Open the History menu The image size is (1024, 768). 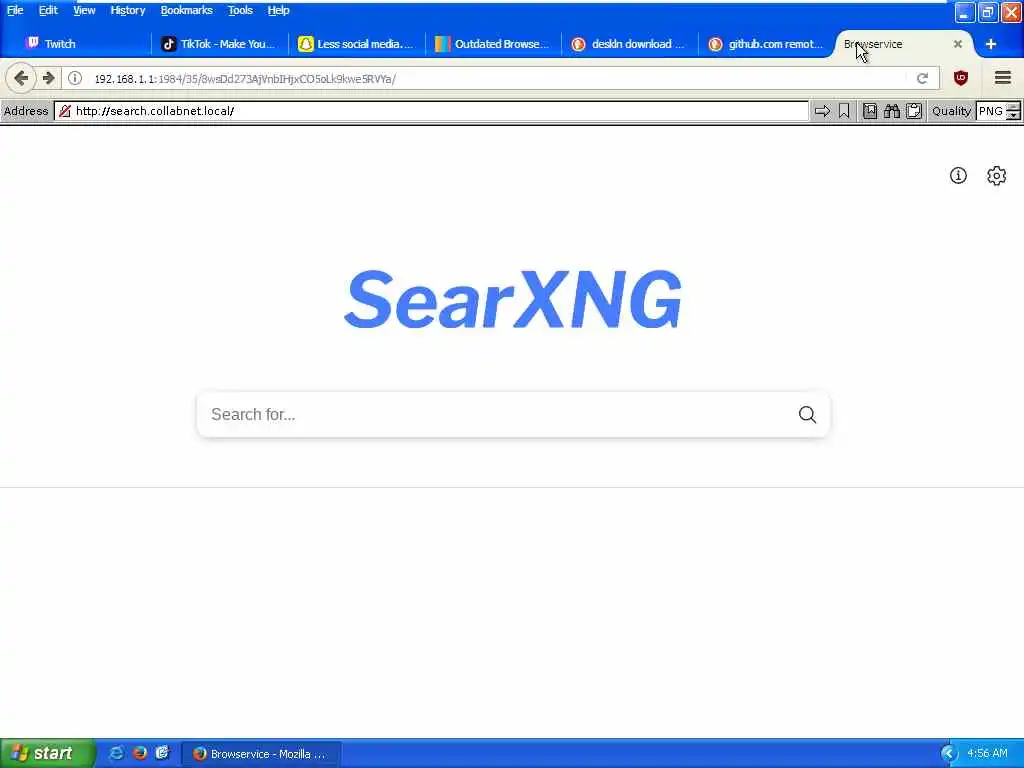[x=127, y=10]
